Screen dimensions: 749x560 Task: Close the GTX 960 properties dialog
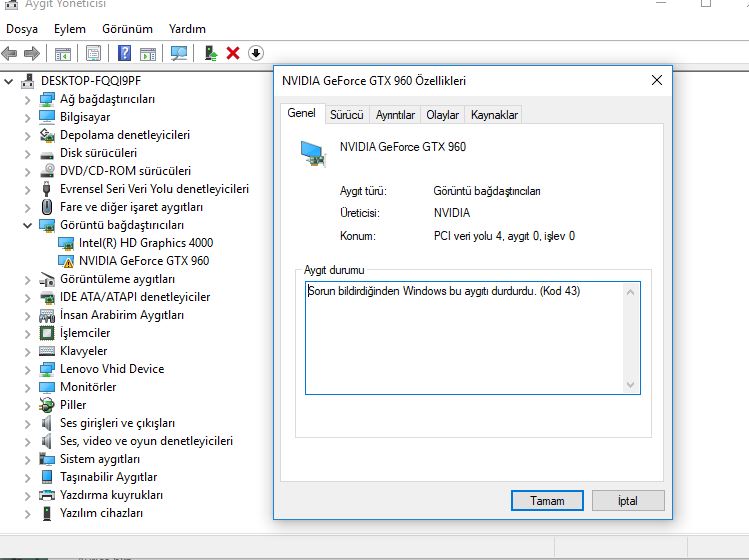[657, 80]
